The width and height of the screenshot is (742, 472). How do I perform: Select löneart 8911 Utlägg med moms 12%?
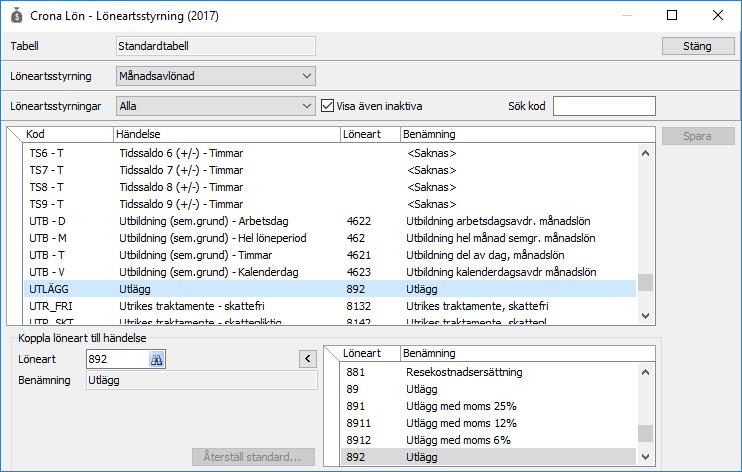pos(488,423)
